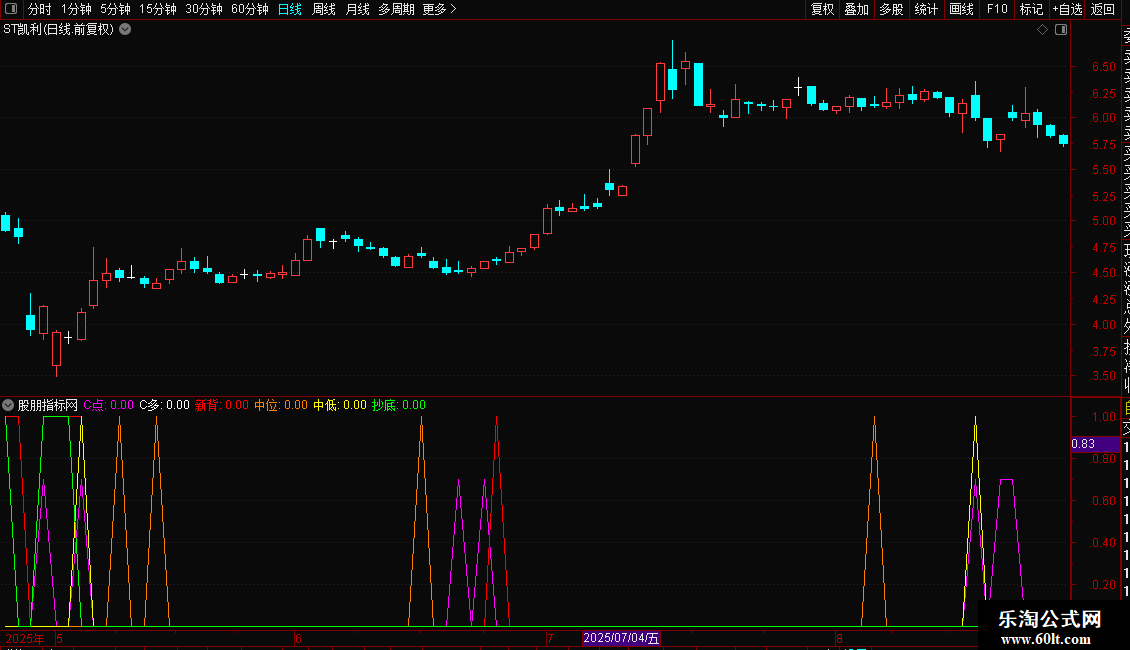Select the 60分钟 period
The image size is (1130, 650).
[250, 9]
